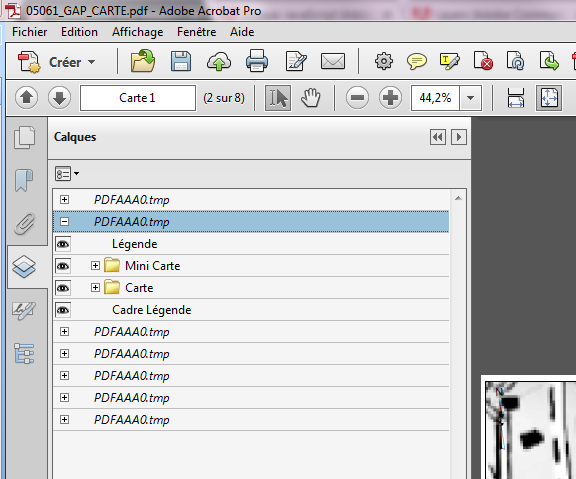Open the Attachments paperclip panel
576x479 pixels.
(24, 223)
